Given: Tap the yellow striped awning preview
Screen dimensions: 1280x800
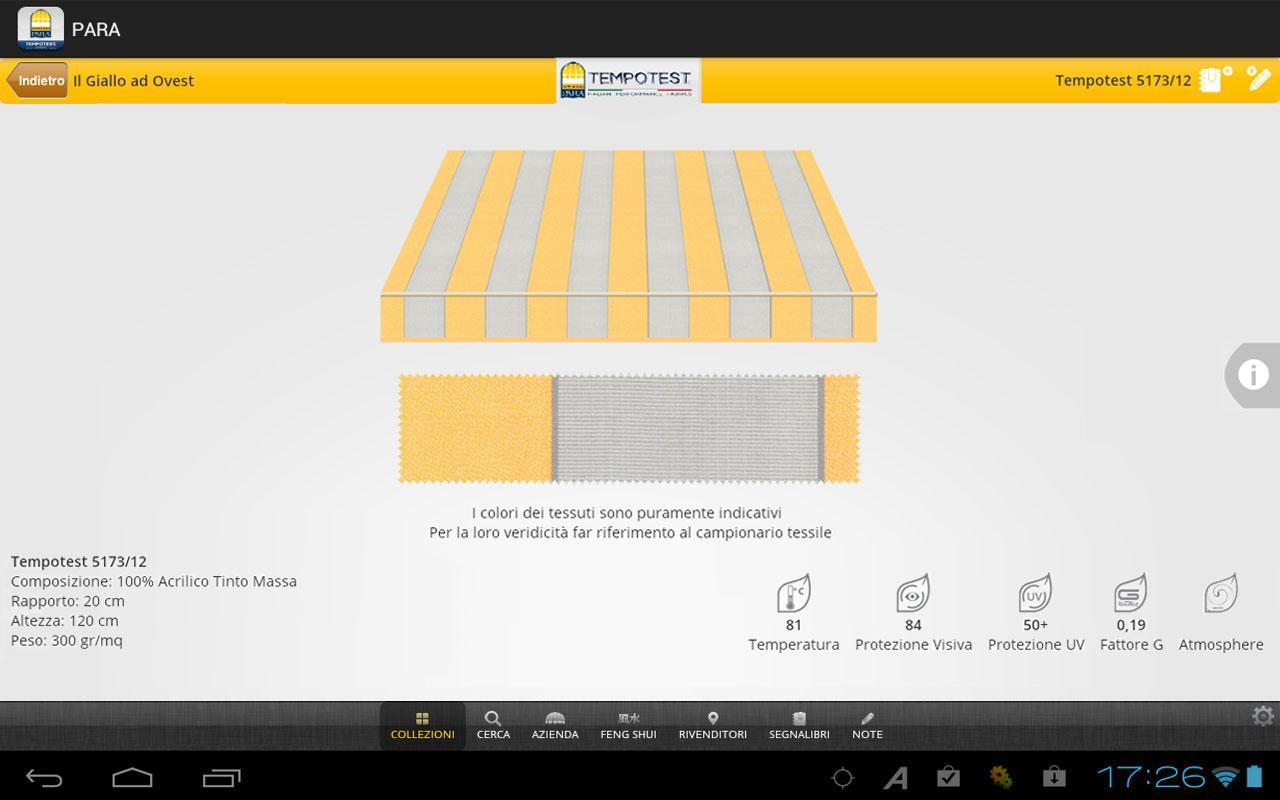Looking at the screenshot, I should click(628, 245).
